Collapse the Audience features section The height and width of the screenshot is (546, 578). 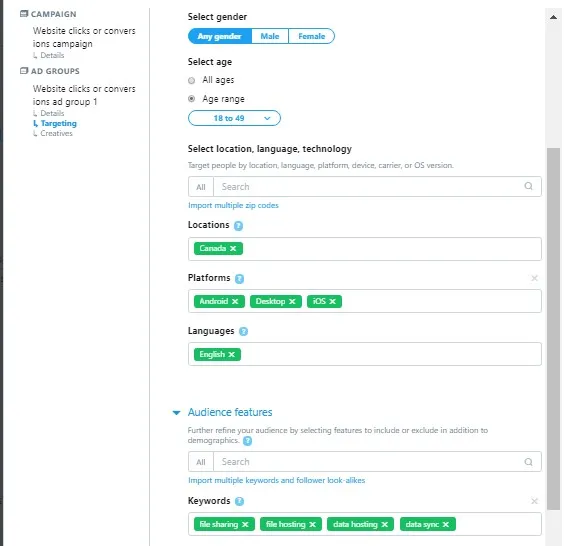177,413
